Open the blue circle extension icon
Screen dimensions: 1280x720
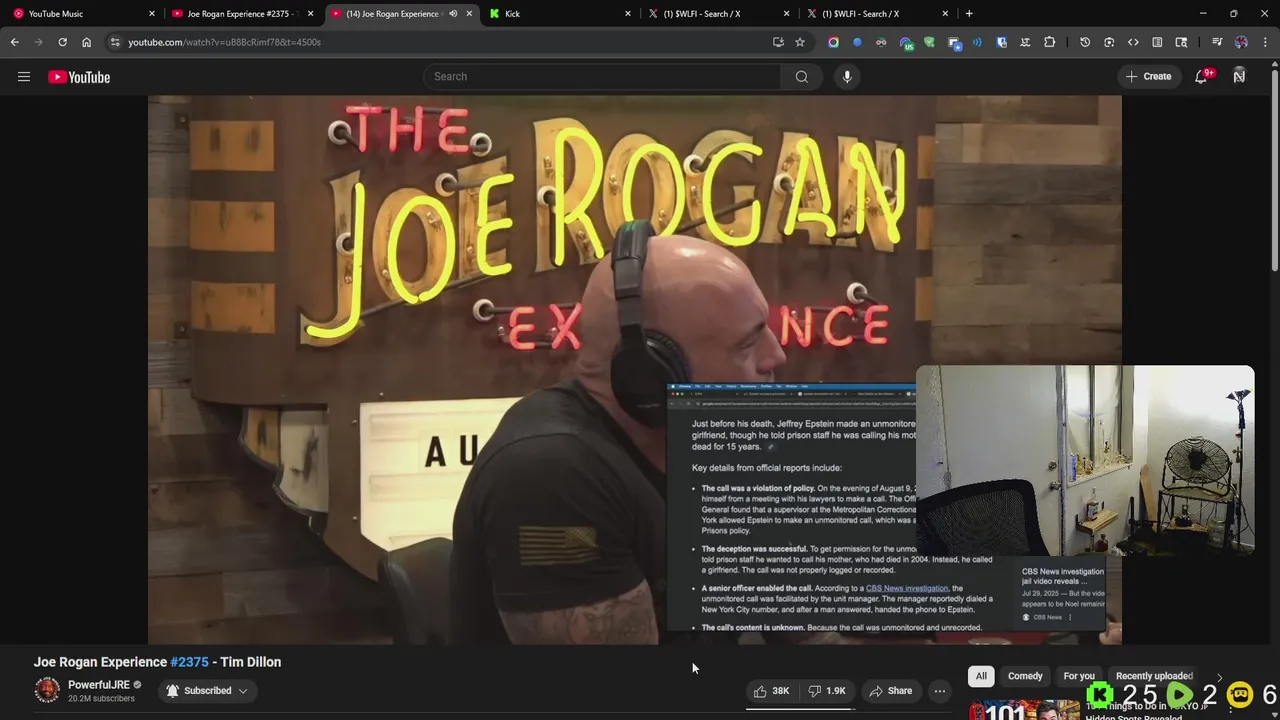click(x=857, y=42)
